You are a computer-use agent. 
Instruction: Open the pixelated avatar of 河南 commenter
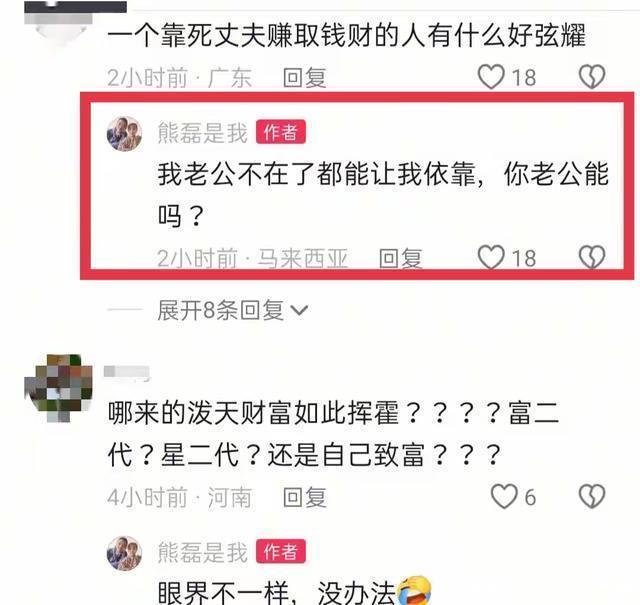pos(58,388)
